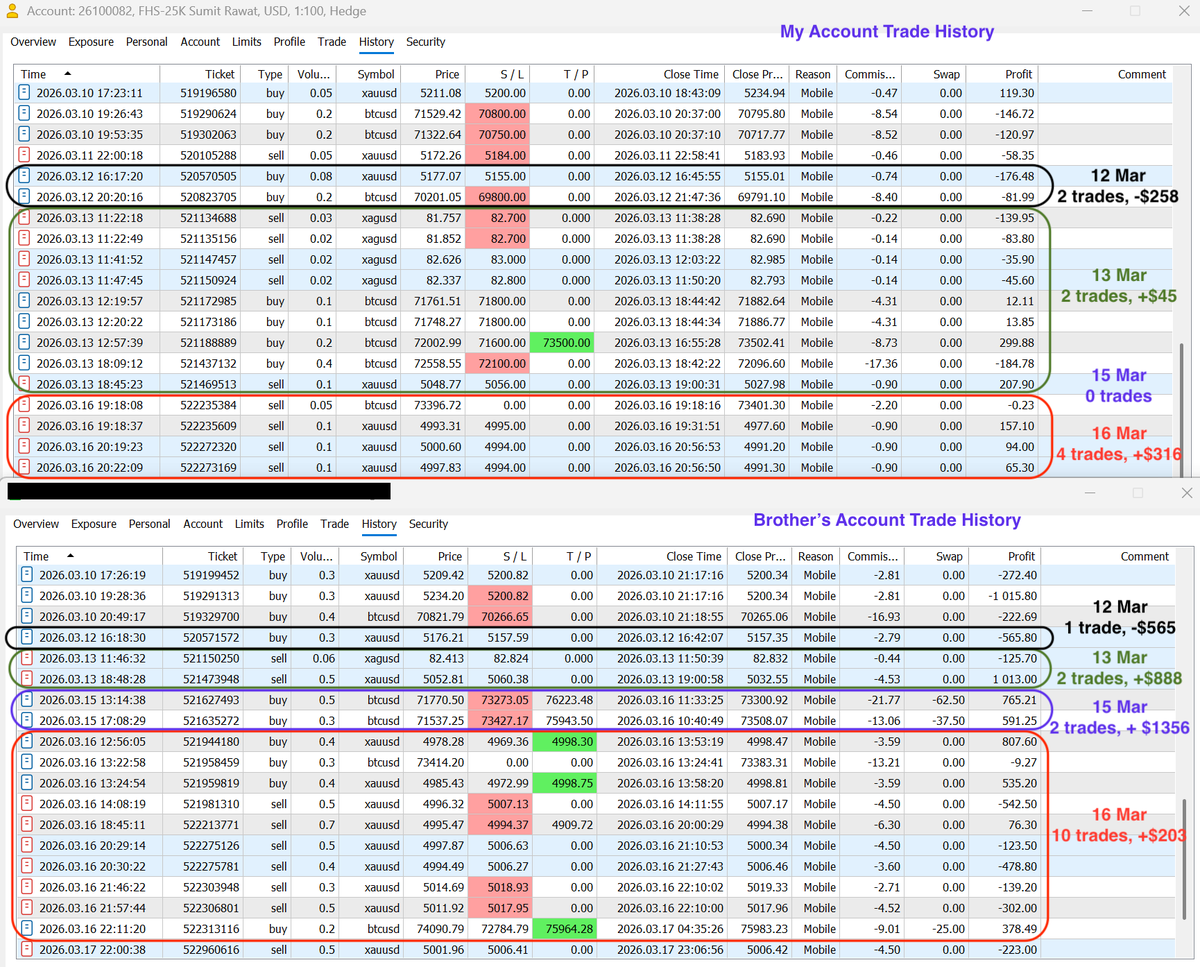Screen dimensions: 1200x967
Task: Close the bottom account window
Action: click(1186, 493)
